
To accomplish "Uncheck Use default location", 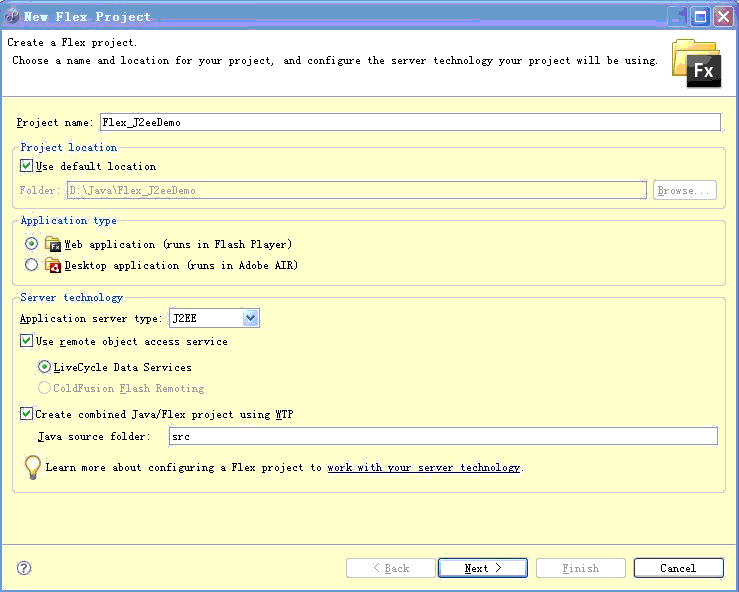I will 26,165.
